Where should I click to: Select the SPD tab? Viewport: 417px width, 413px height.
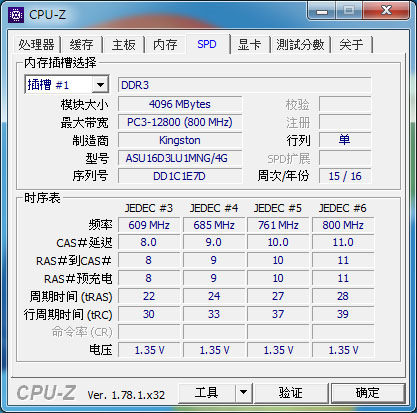pyautogui.click(x=207, y=44)
